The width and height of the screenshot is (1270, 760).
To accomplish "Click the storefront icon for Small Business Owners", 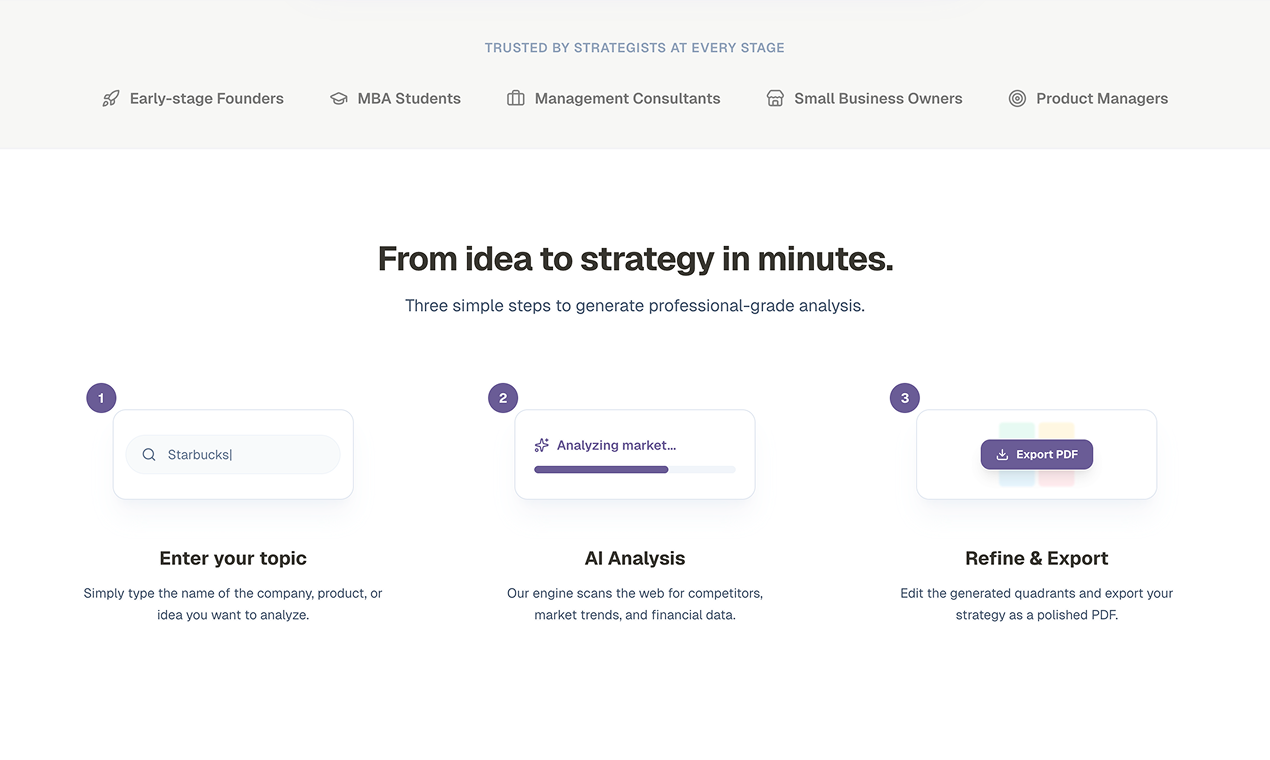I will pyautogui.click(x=774, y=98).
